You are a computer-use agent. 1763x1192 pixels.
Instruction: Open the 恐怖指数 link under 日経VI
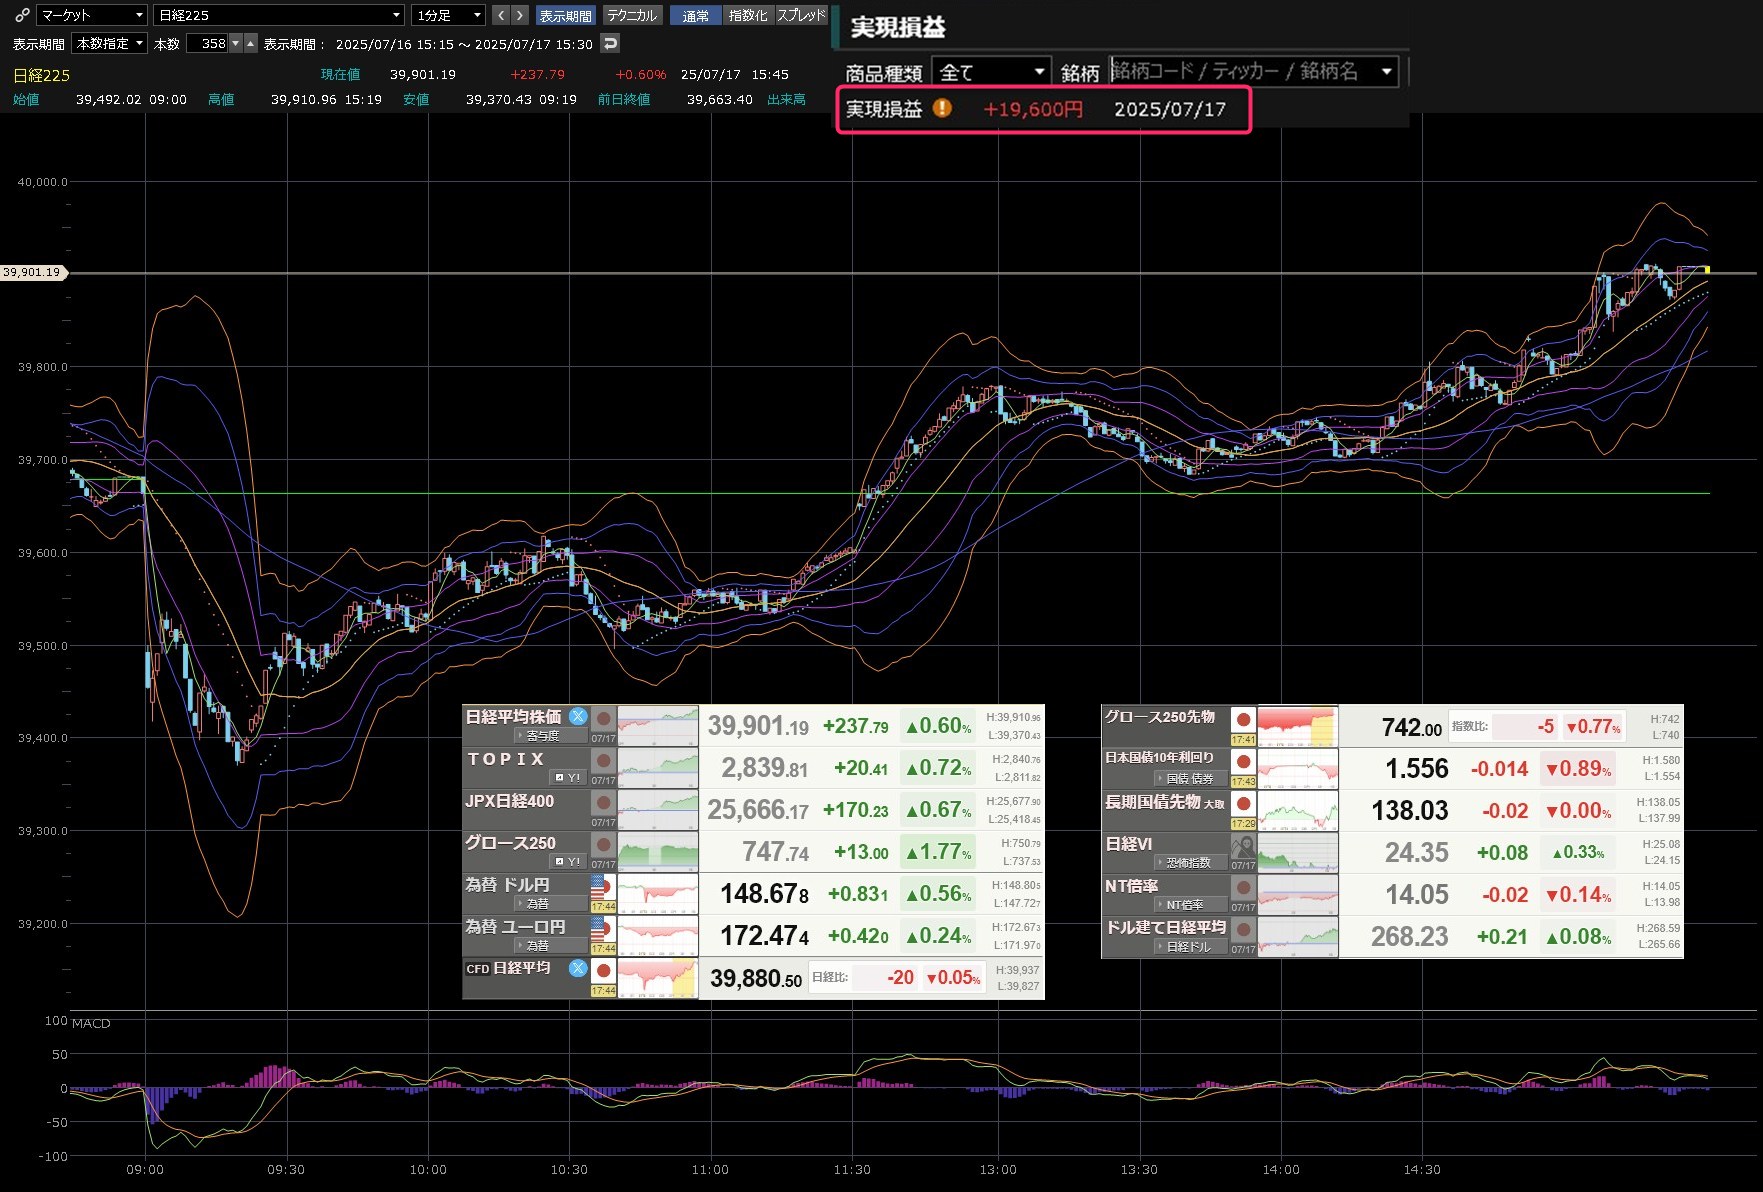pos(1190,862)
